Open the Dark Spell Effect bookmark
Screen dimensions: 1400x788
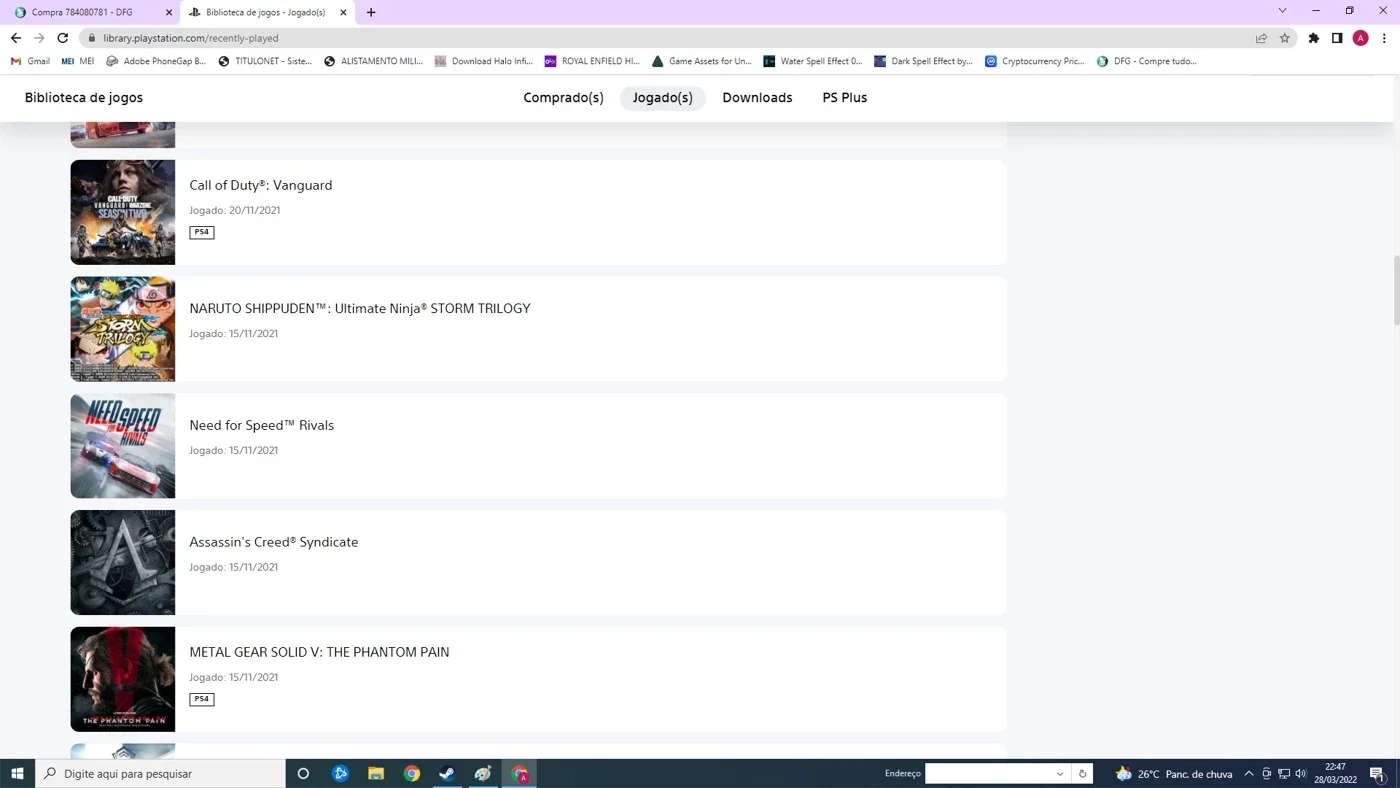[x=923, y=61]
